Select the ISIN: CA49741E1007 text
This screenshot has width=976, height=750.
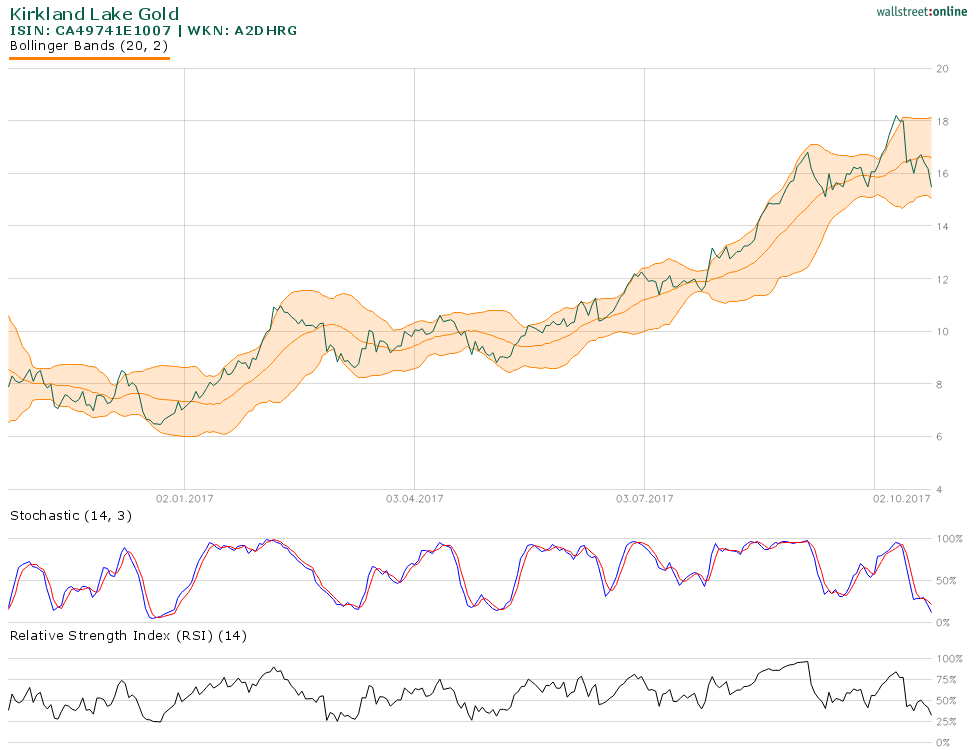pyautogui.click(x=90, y=30)
